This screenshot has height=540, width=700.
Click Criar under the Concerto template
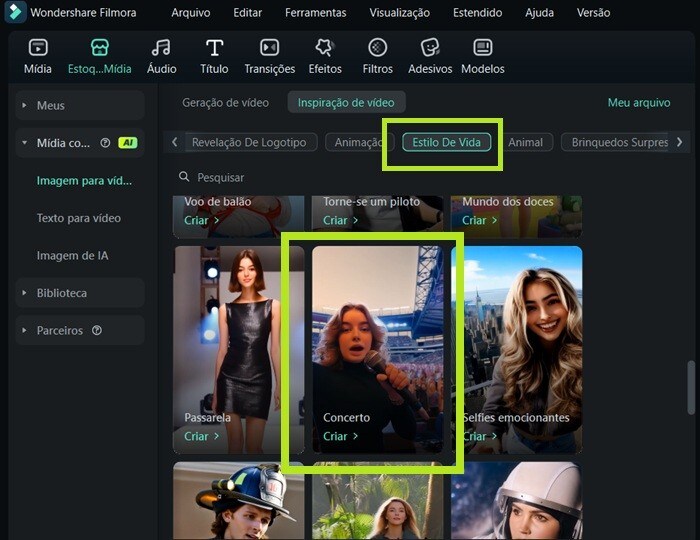340,436
